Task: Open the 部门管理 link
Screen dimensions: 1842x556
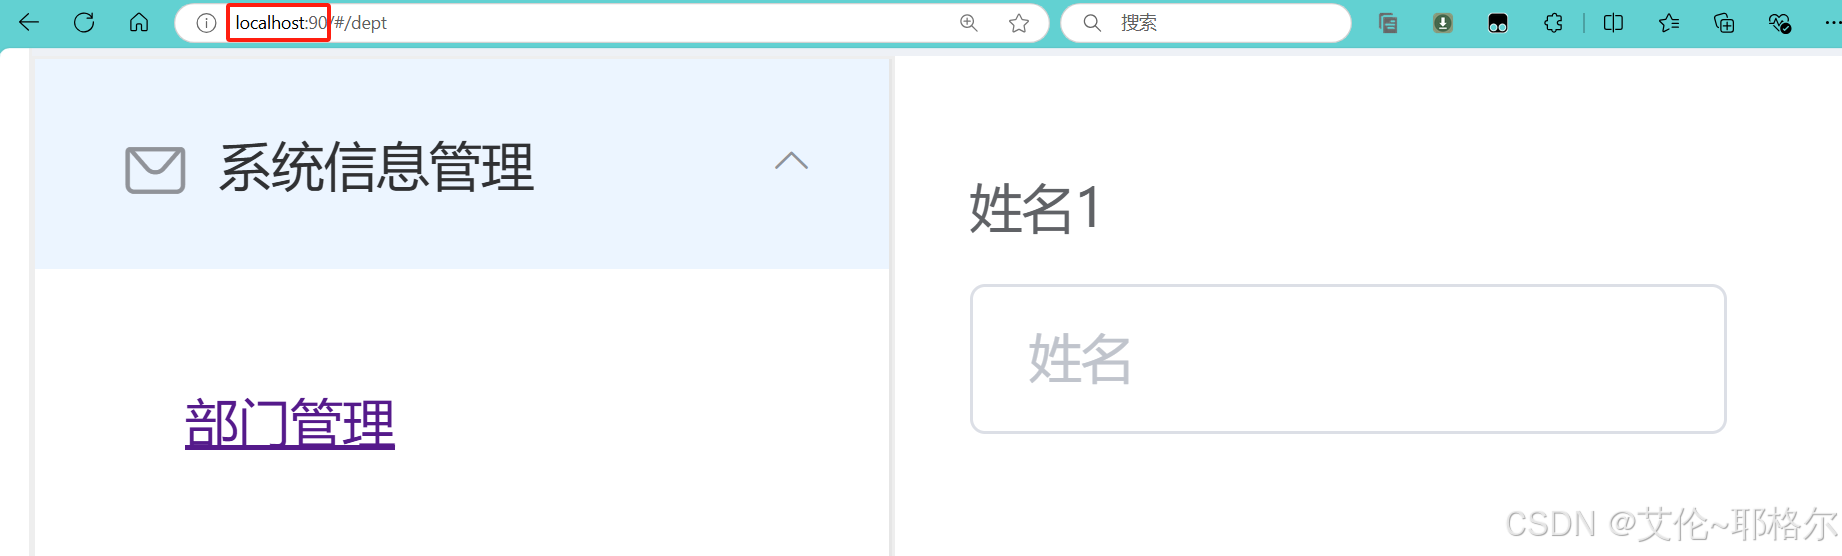Action: click(x=290, y=423)
